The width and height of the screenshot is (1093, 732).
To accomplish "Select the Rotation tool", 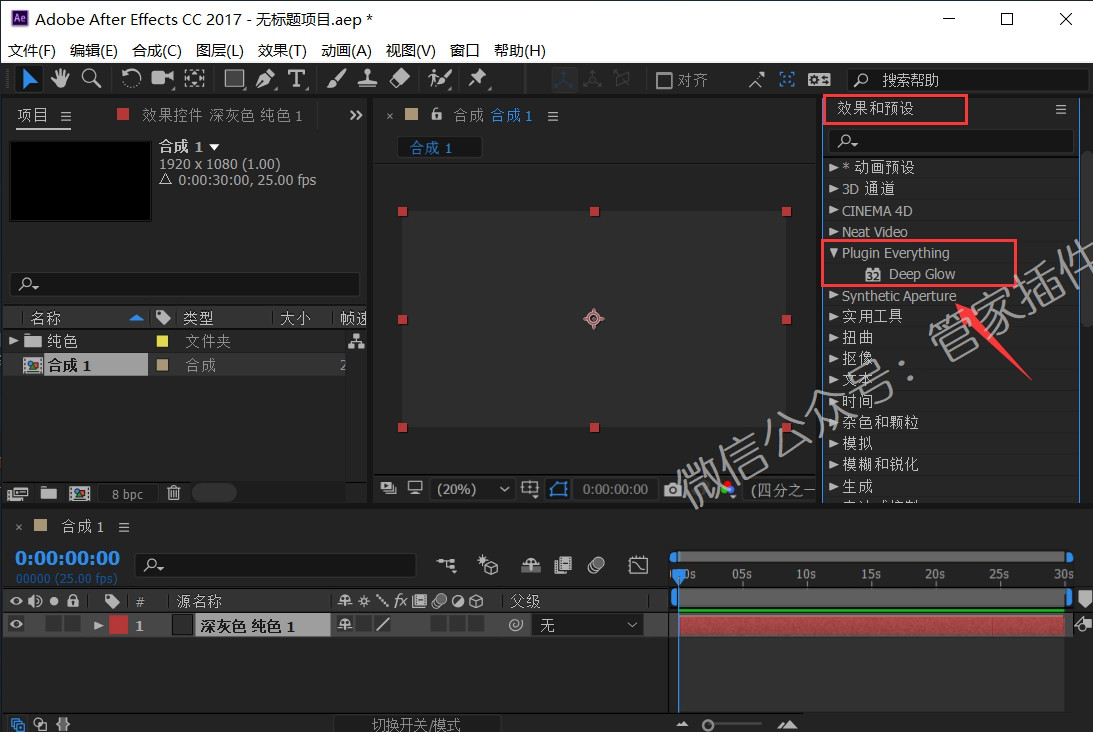I will 131,79.
